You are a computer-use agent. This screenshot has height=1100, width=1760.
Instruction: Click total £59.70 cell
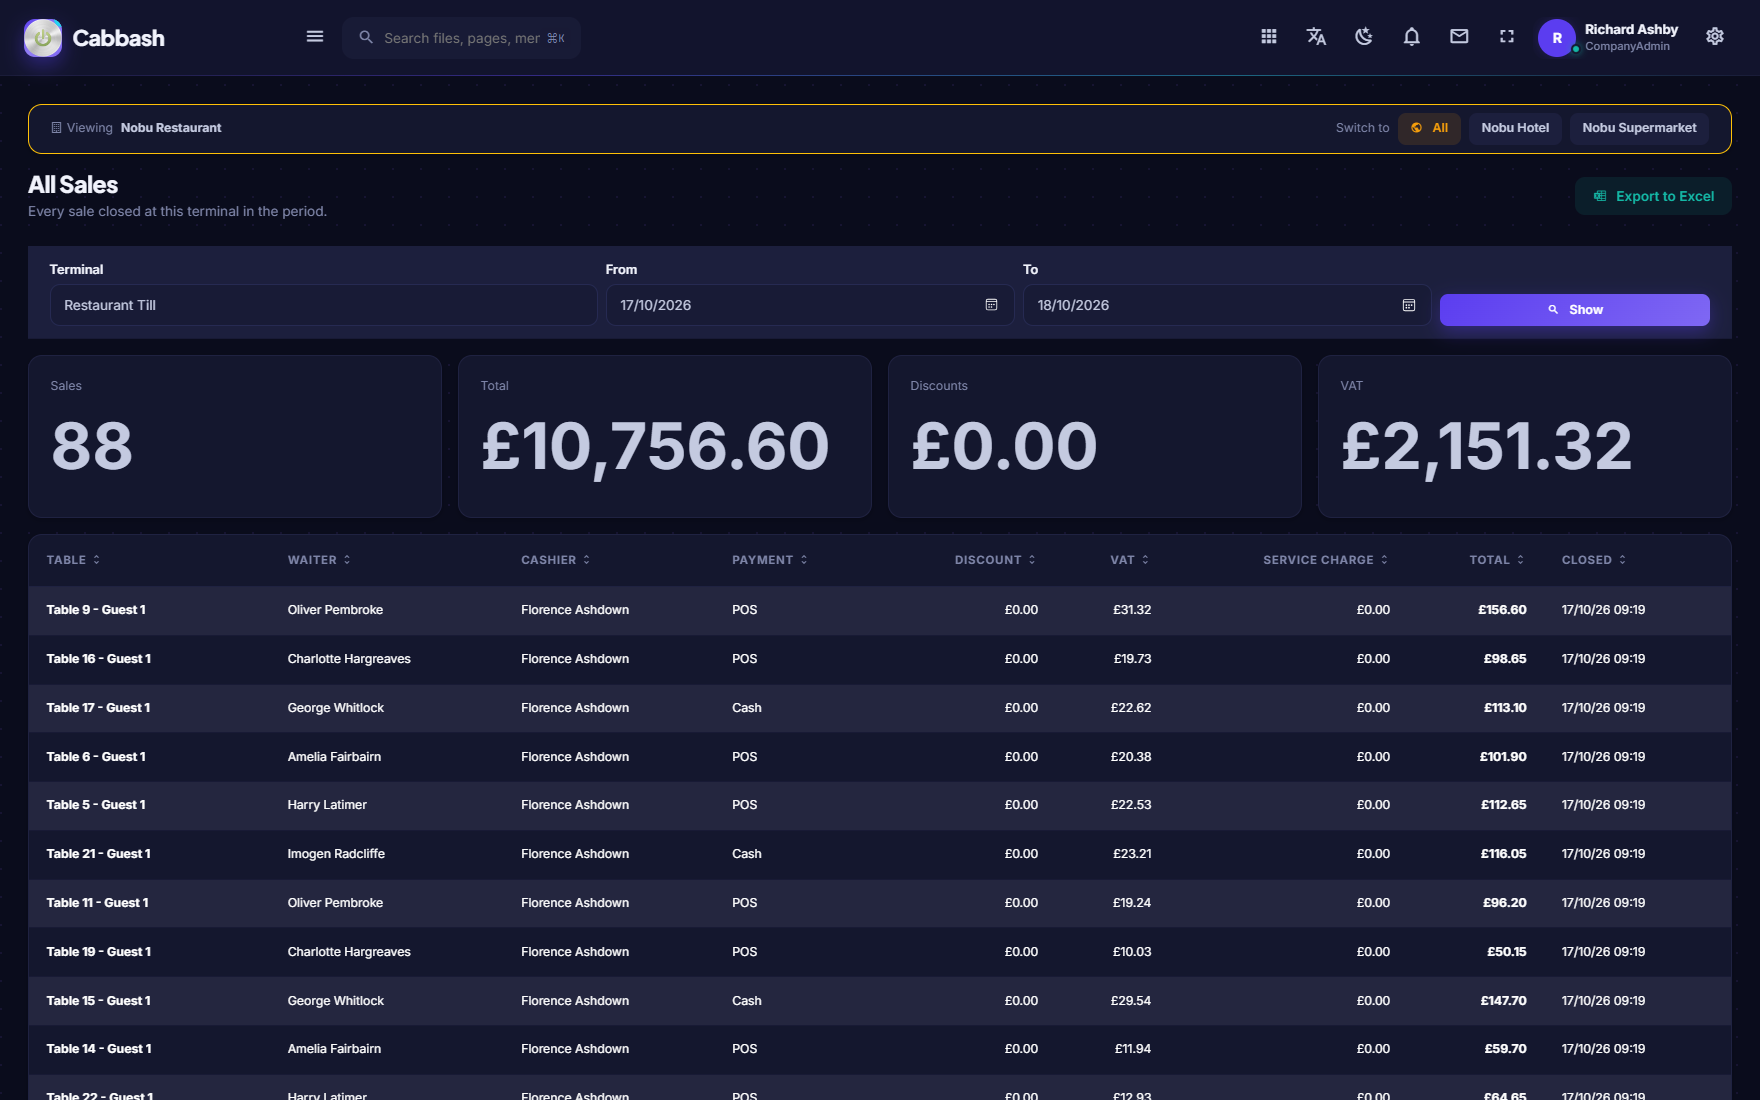(x=1505, y=1049)
